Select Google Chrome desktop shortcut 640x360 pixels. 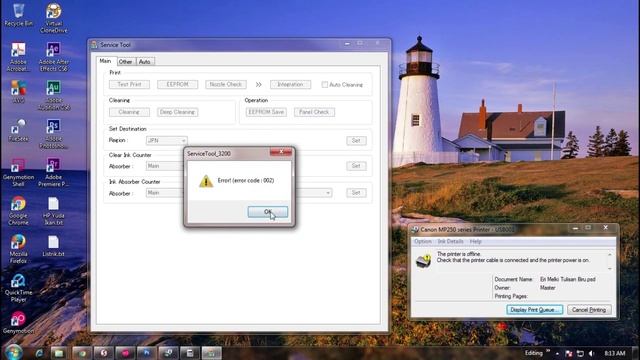pos(18,211)
